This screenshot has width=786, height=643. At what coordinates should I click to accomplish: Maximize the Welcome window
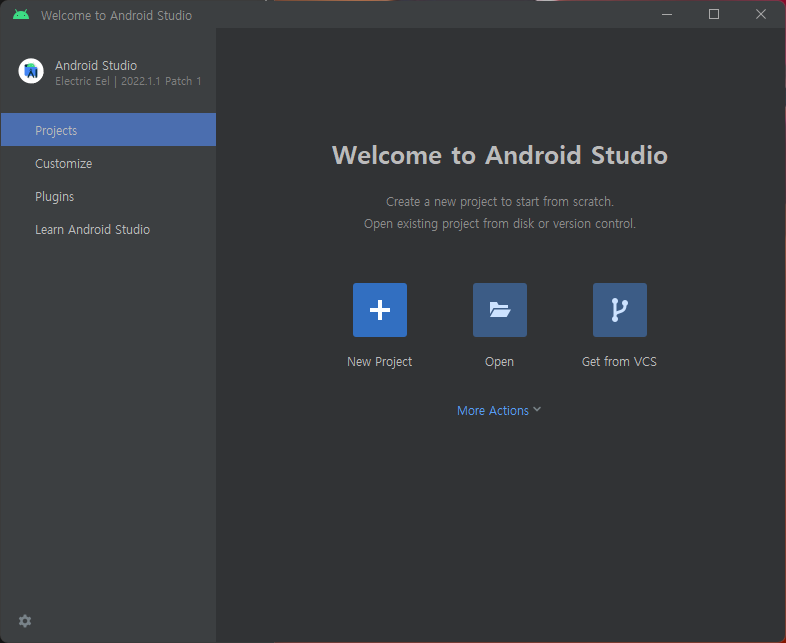point(714,15)
